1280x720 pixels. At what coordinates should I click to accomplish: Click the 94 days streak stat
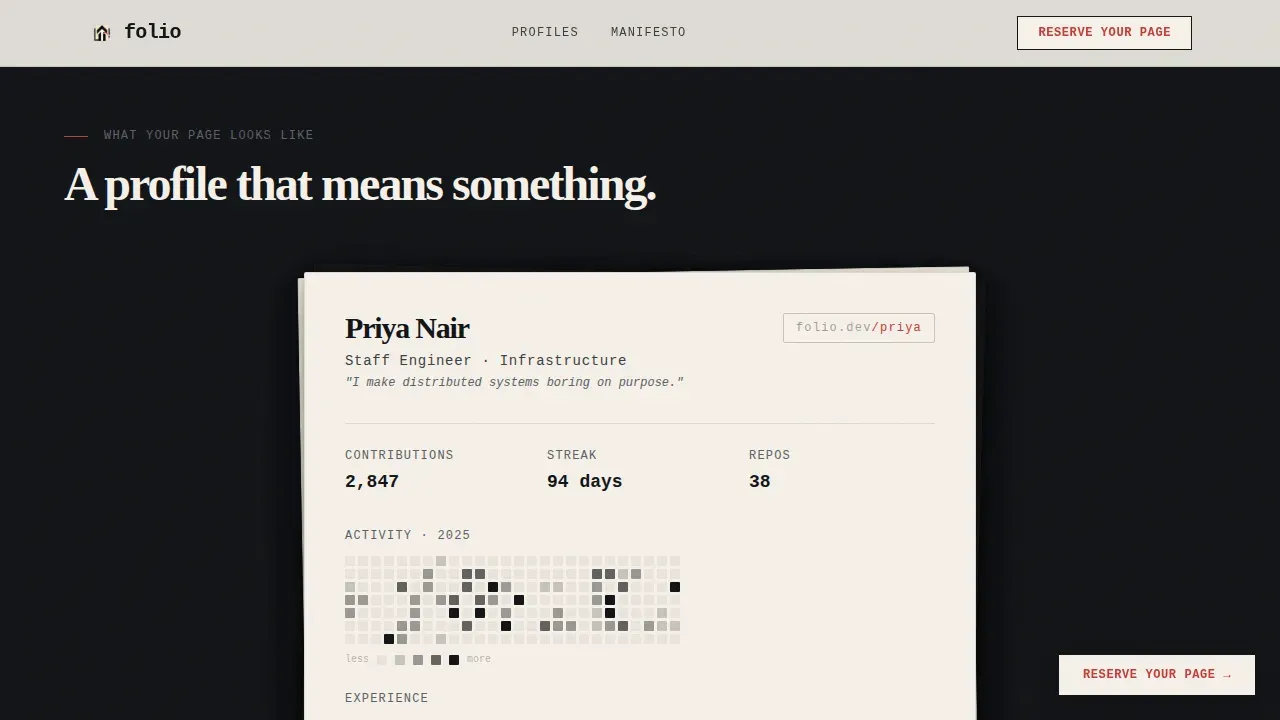tap(584, 481)
